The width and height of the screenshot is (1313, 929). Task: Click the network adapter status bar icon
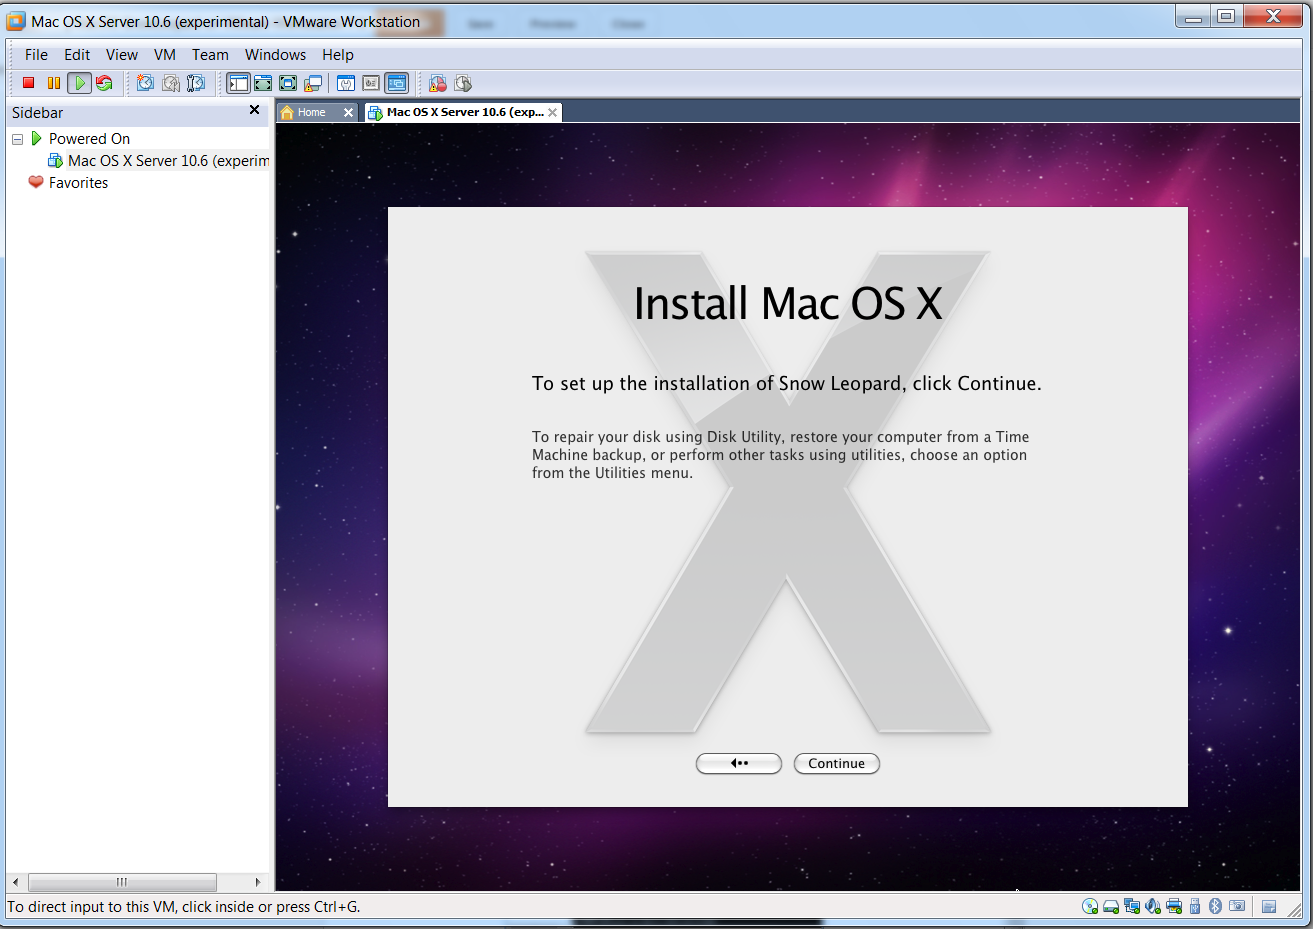[1132, 906]
